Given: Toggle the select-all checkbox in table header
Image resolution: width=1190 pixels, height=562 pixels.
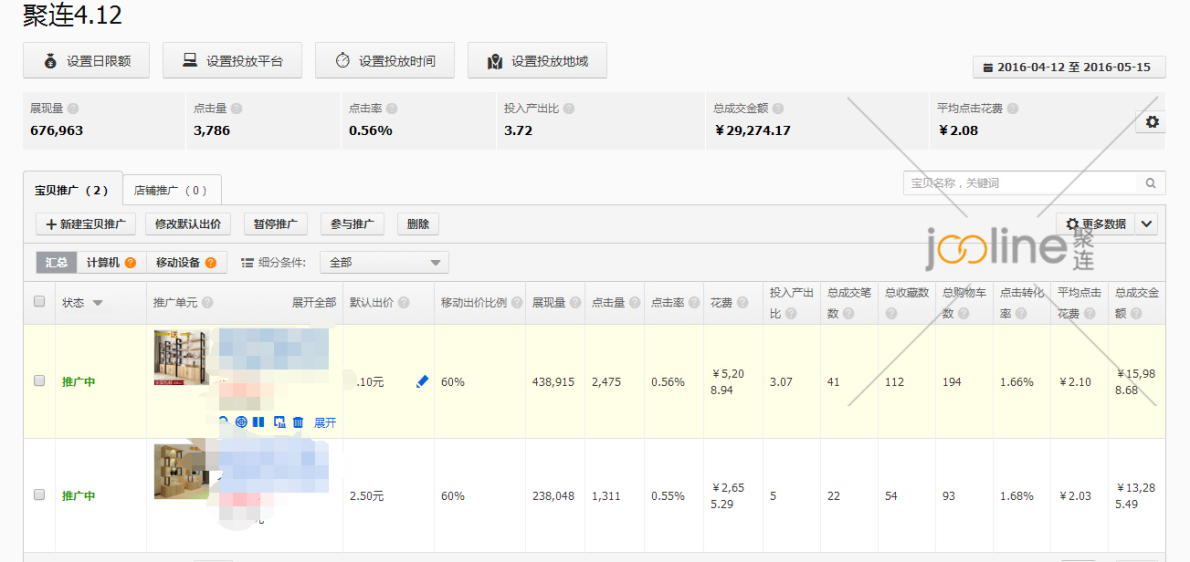Looking at the screenshot, I should click(39, 301).
